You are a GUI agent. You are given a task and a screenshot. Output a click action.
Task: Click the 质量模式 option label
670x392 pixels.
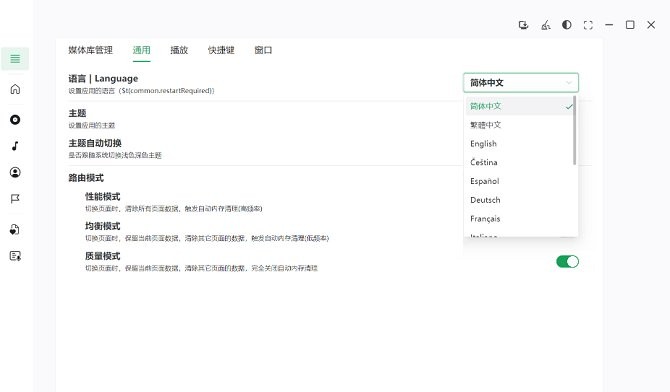coord(103,256)
